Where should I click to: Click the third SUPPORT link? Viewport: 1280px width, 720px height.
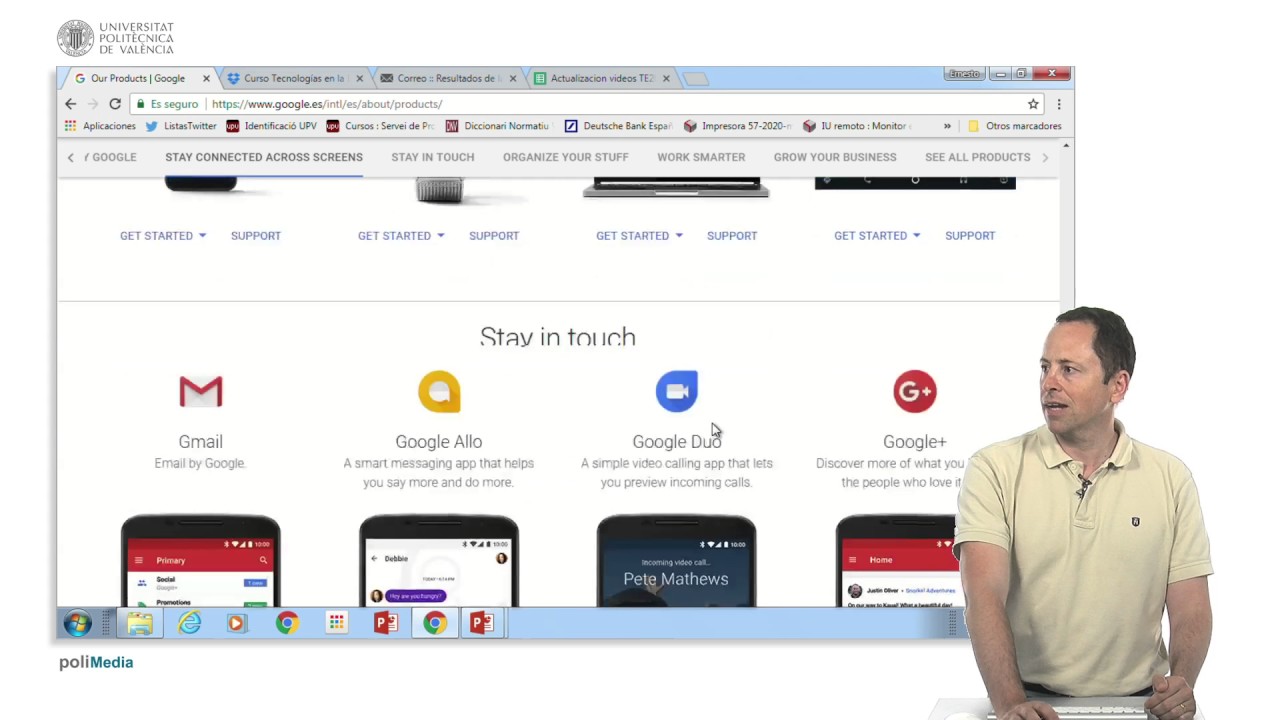732,236
